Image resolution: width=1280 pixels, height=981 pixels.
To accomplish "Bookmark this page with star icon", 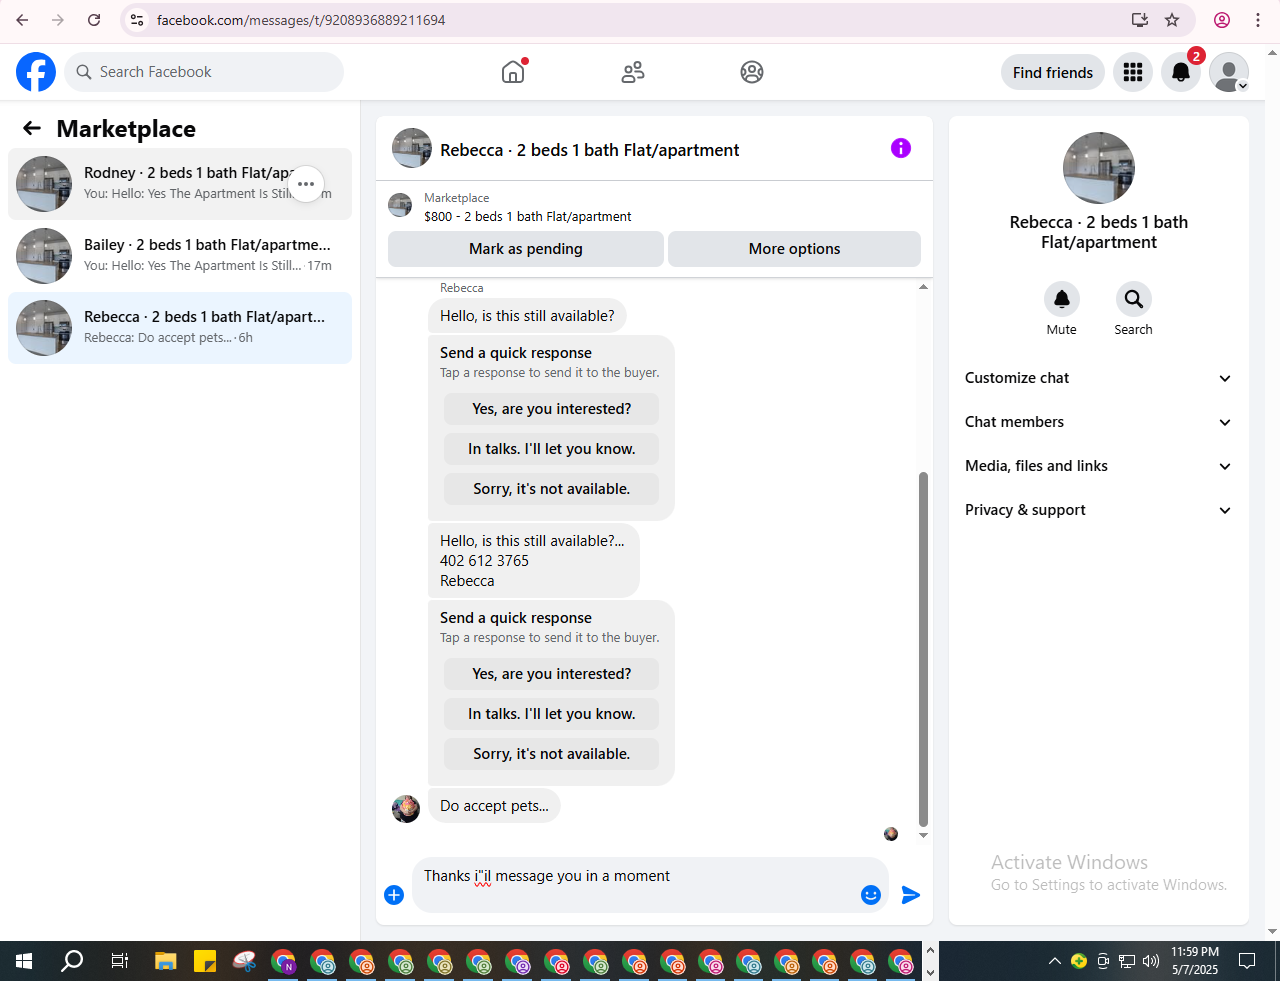I will [x=1172, y=20].
